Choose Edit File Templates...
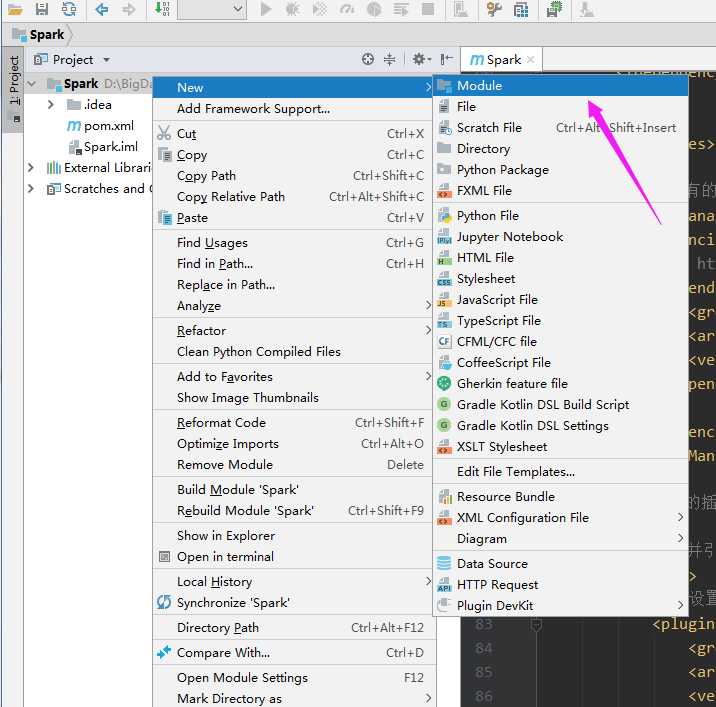716x707 pixels. (x=561, y=472)
